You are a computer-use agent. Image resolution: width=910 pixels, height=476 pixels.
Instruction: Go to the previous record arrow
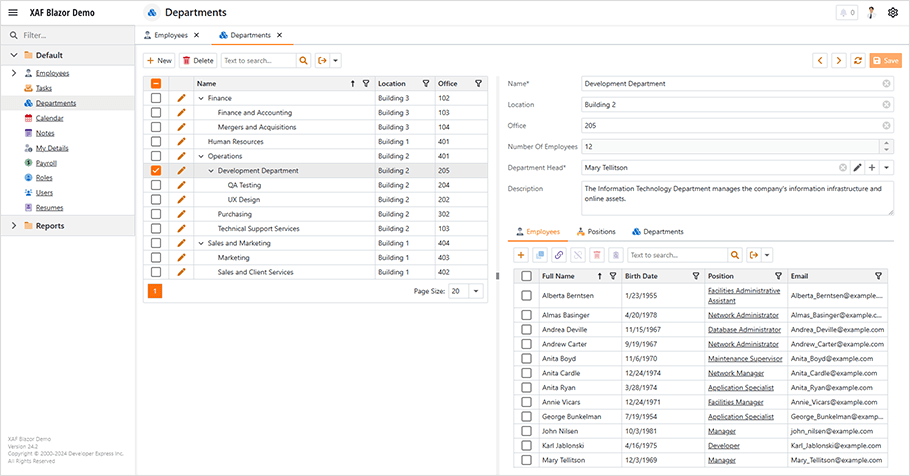[x=819, y=61]
